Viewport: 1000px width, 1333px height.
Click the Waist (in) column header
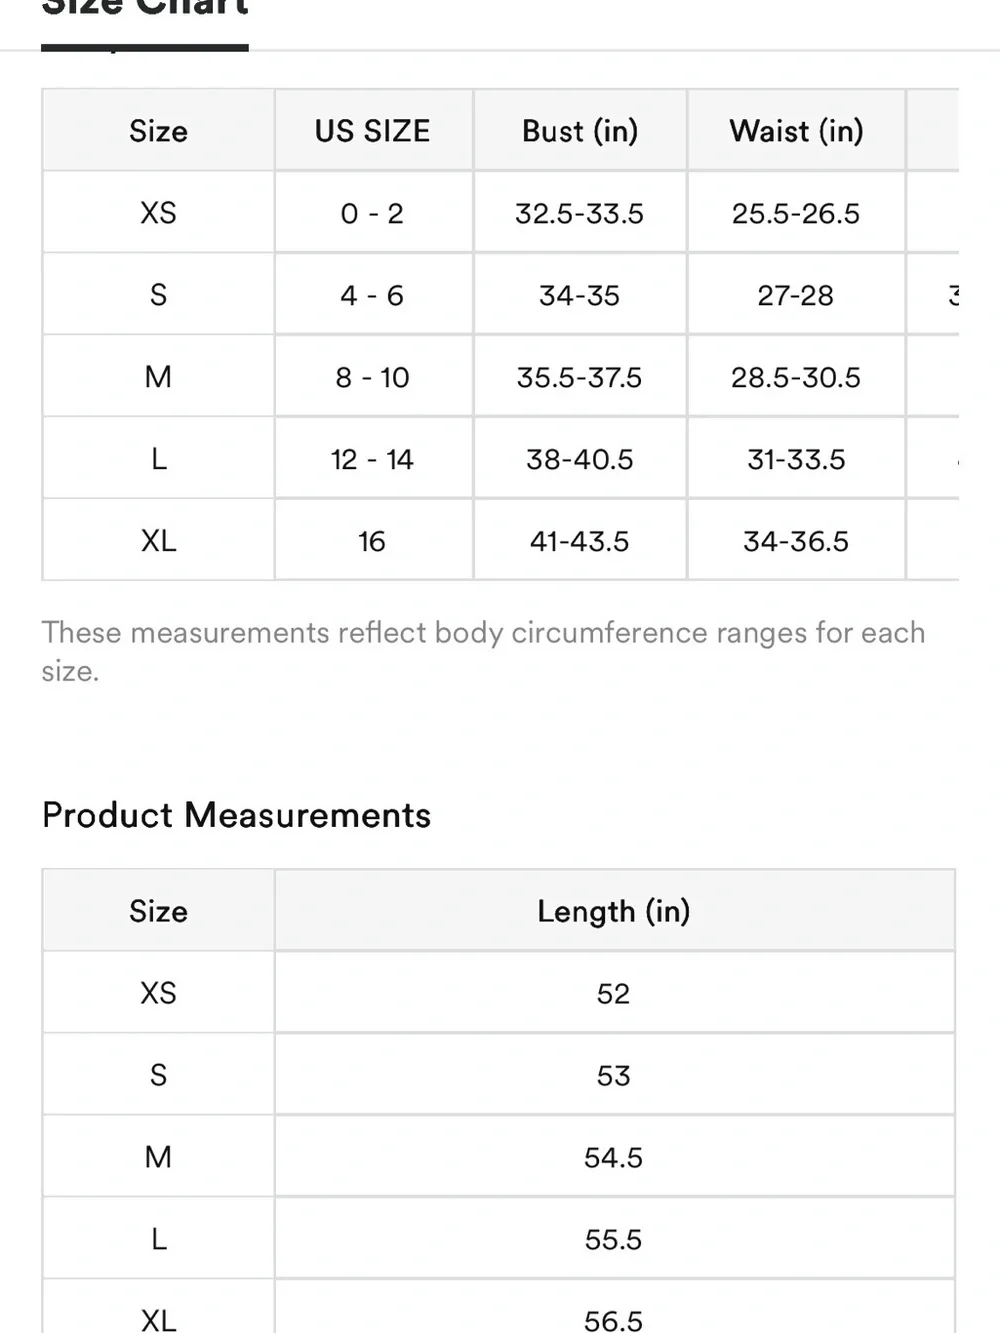[x=796, y=130]
